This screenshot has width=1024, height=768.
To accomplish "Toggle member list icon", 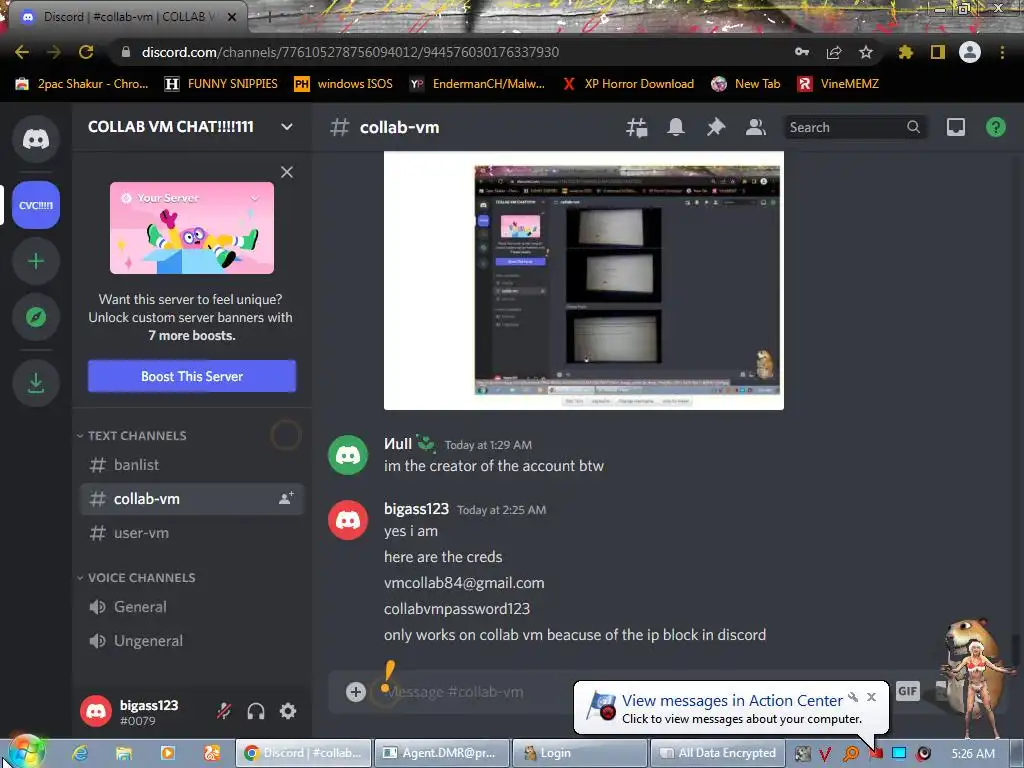I will coord(756,127).
